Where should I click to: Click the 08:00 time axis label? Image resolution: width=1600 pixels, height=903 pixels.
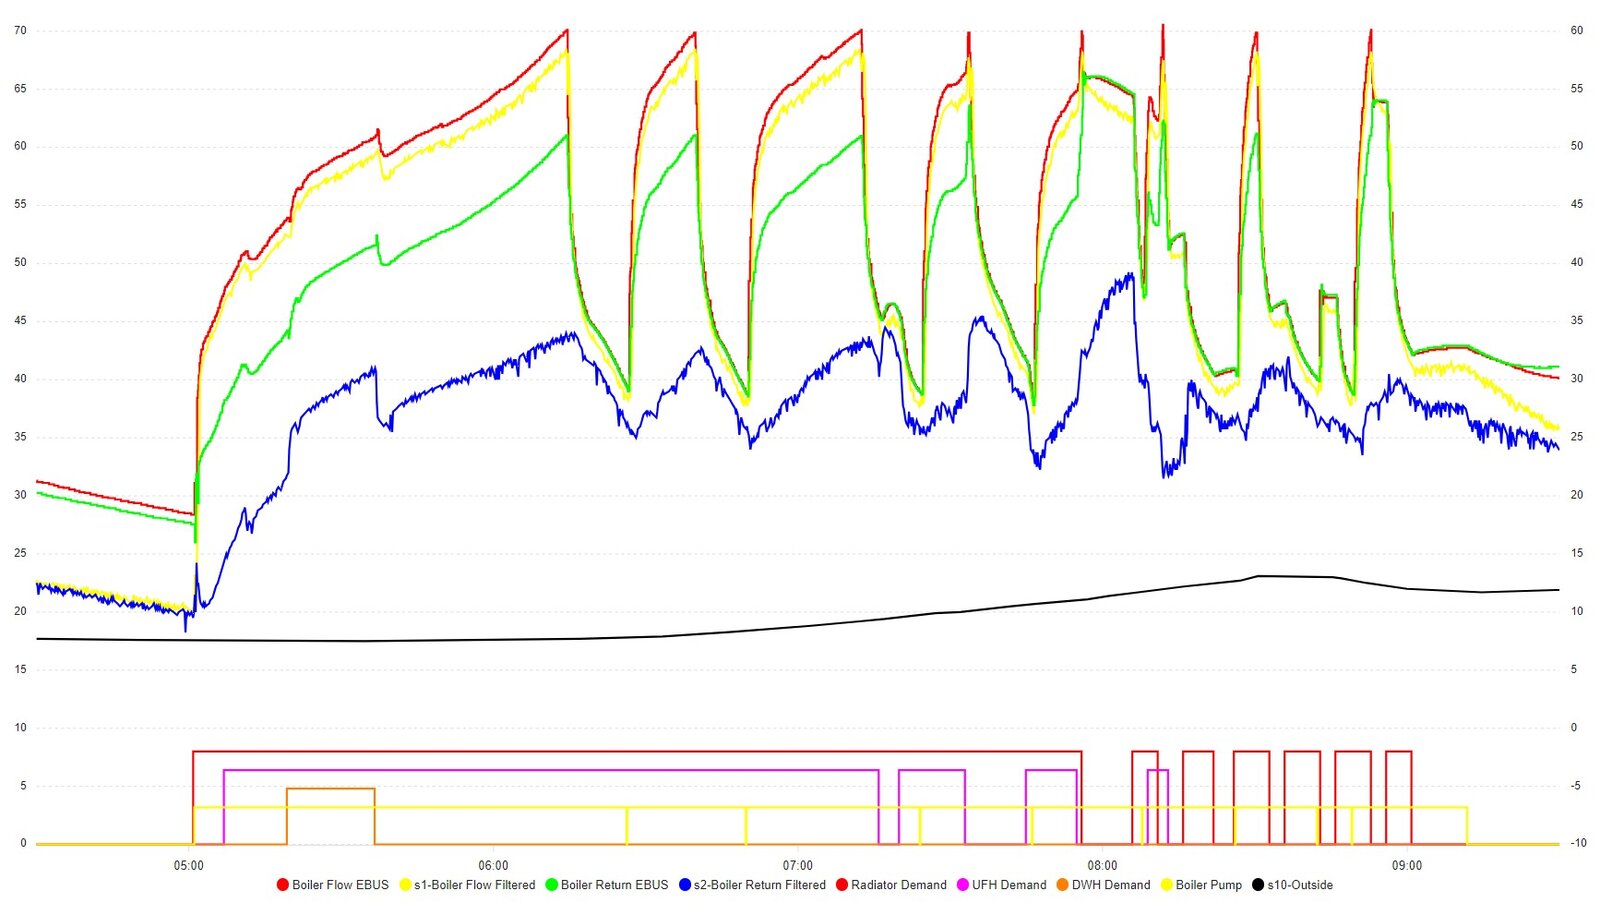pos(1101,866)
